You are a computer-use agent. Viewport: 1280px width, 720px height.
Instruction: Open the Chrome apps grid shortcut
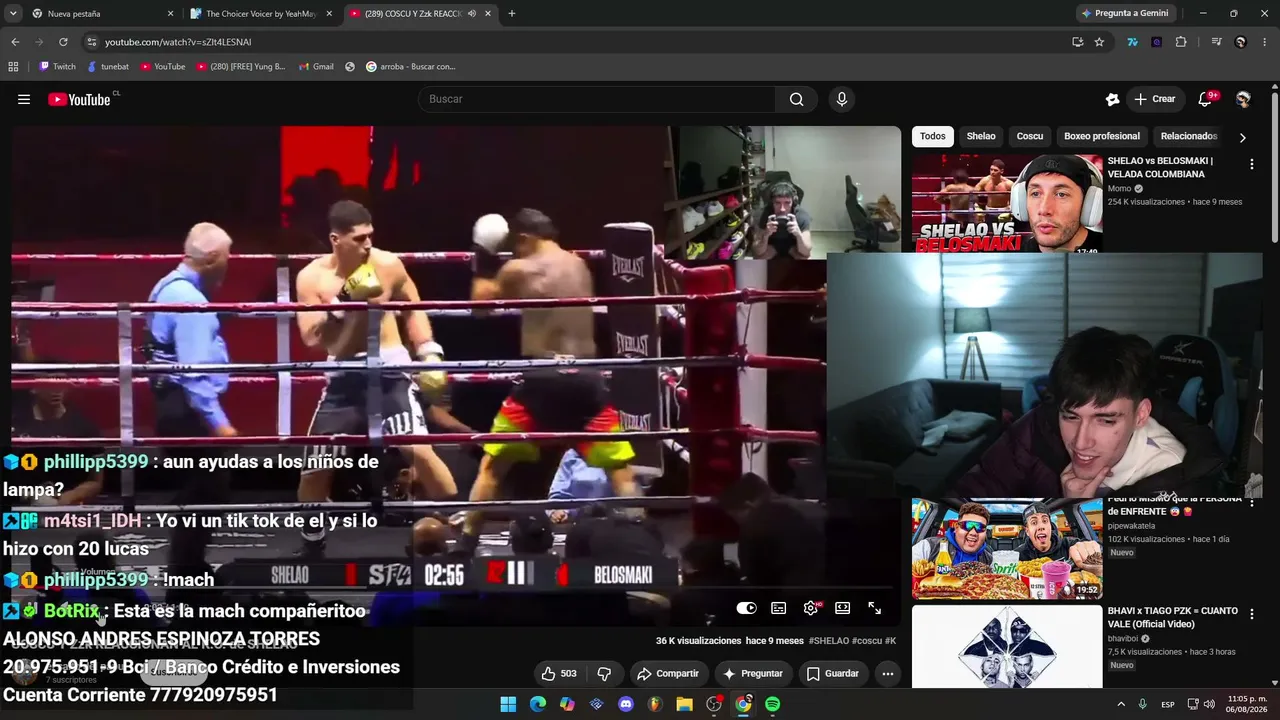pyautogui.click(x=13, y=67)
